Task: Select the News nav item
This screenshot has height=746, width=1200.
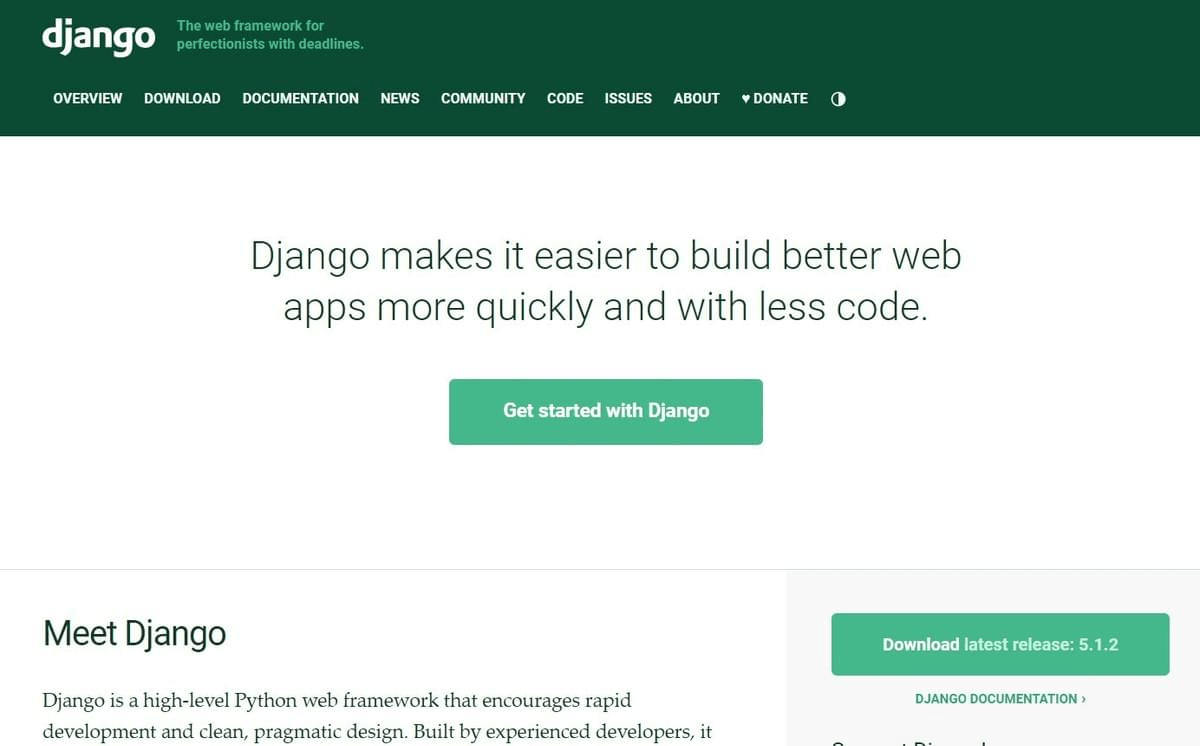Action: pyautogui.click(x=400, y=98)
